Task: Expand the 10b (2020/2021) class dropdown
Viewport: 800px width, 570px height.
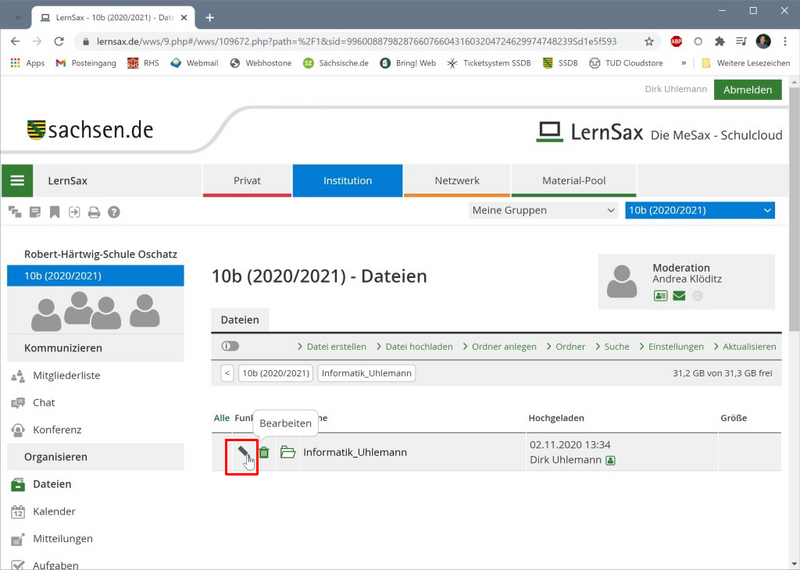Action: pos(699,210)
